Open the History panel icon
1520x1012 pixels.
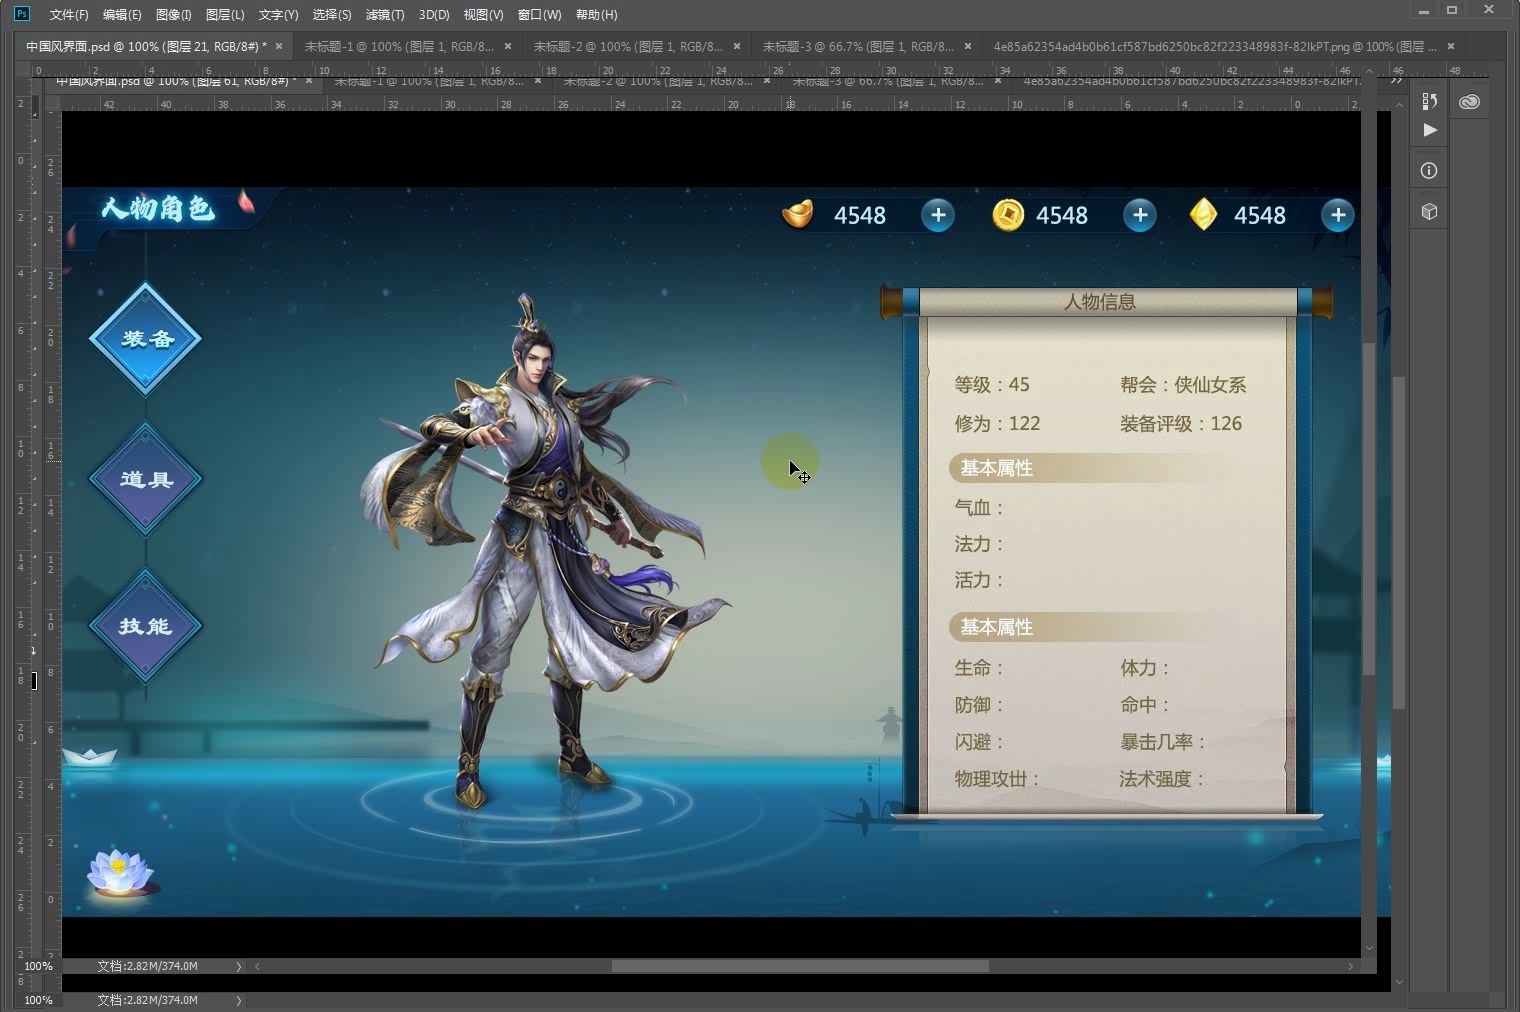[x=1430, y=101]
